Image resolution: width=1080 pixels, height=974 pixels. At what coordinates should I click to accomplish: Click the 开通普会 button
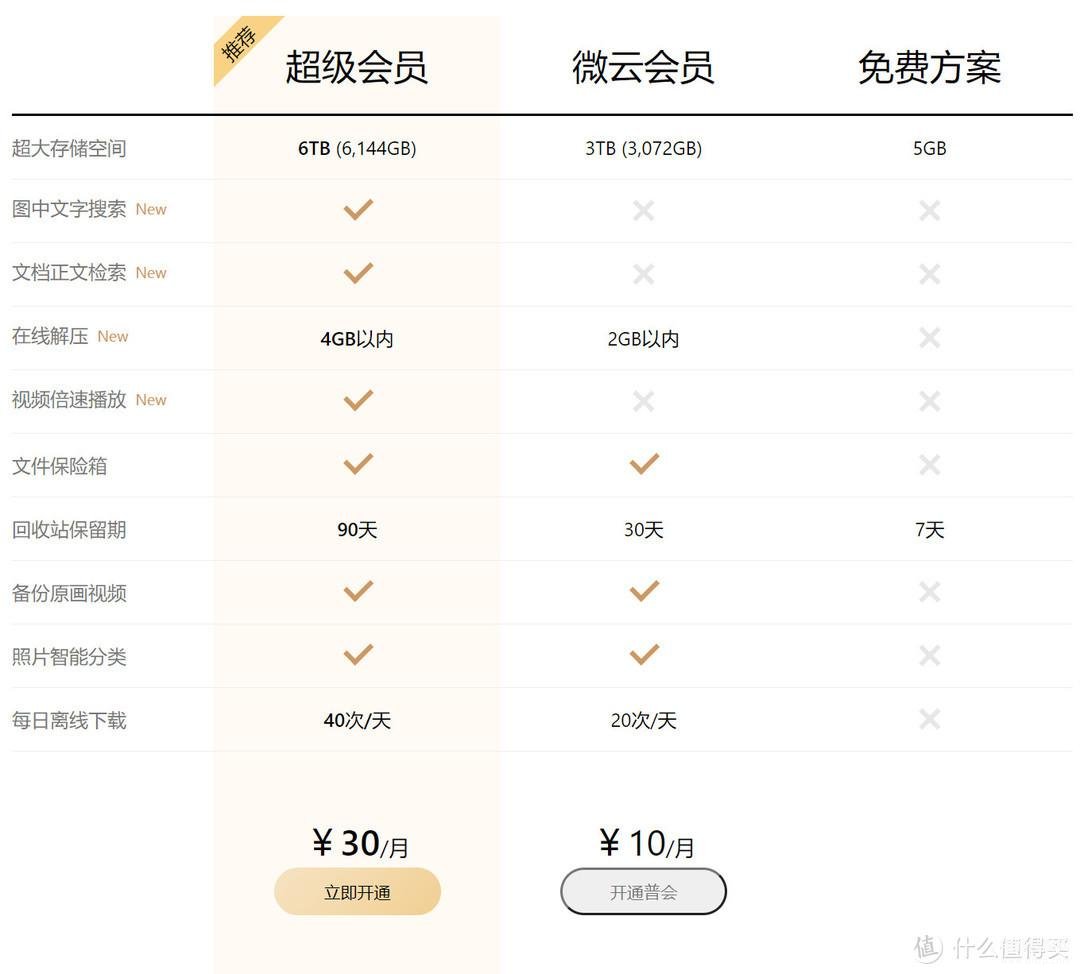[643, 891]
